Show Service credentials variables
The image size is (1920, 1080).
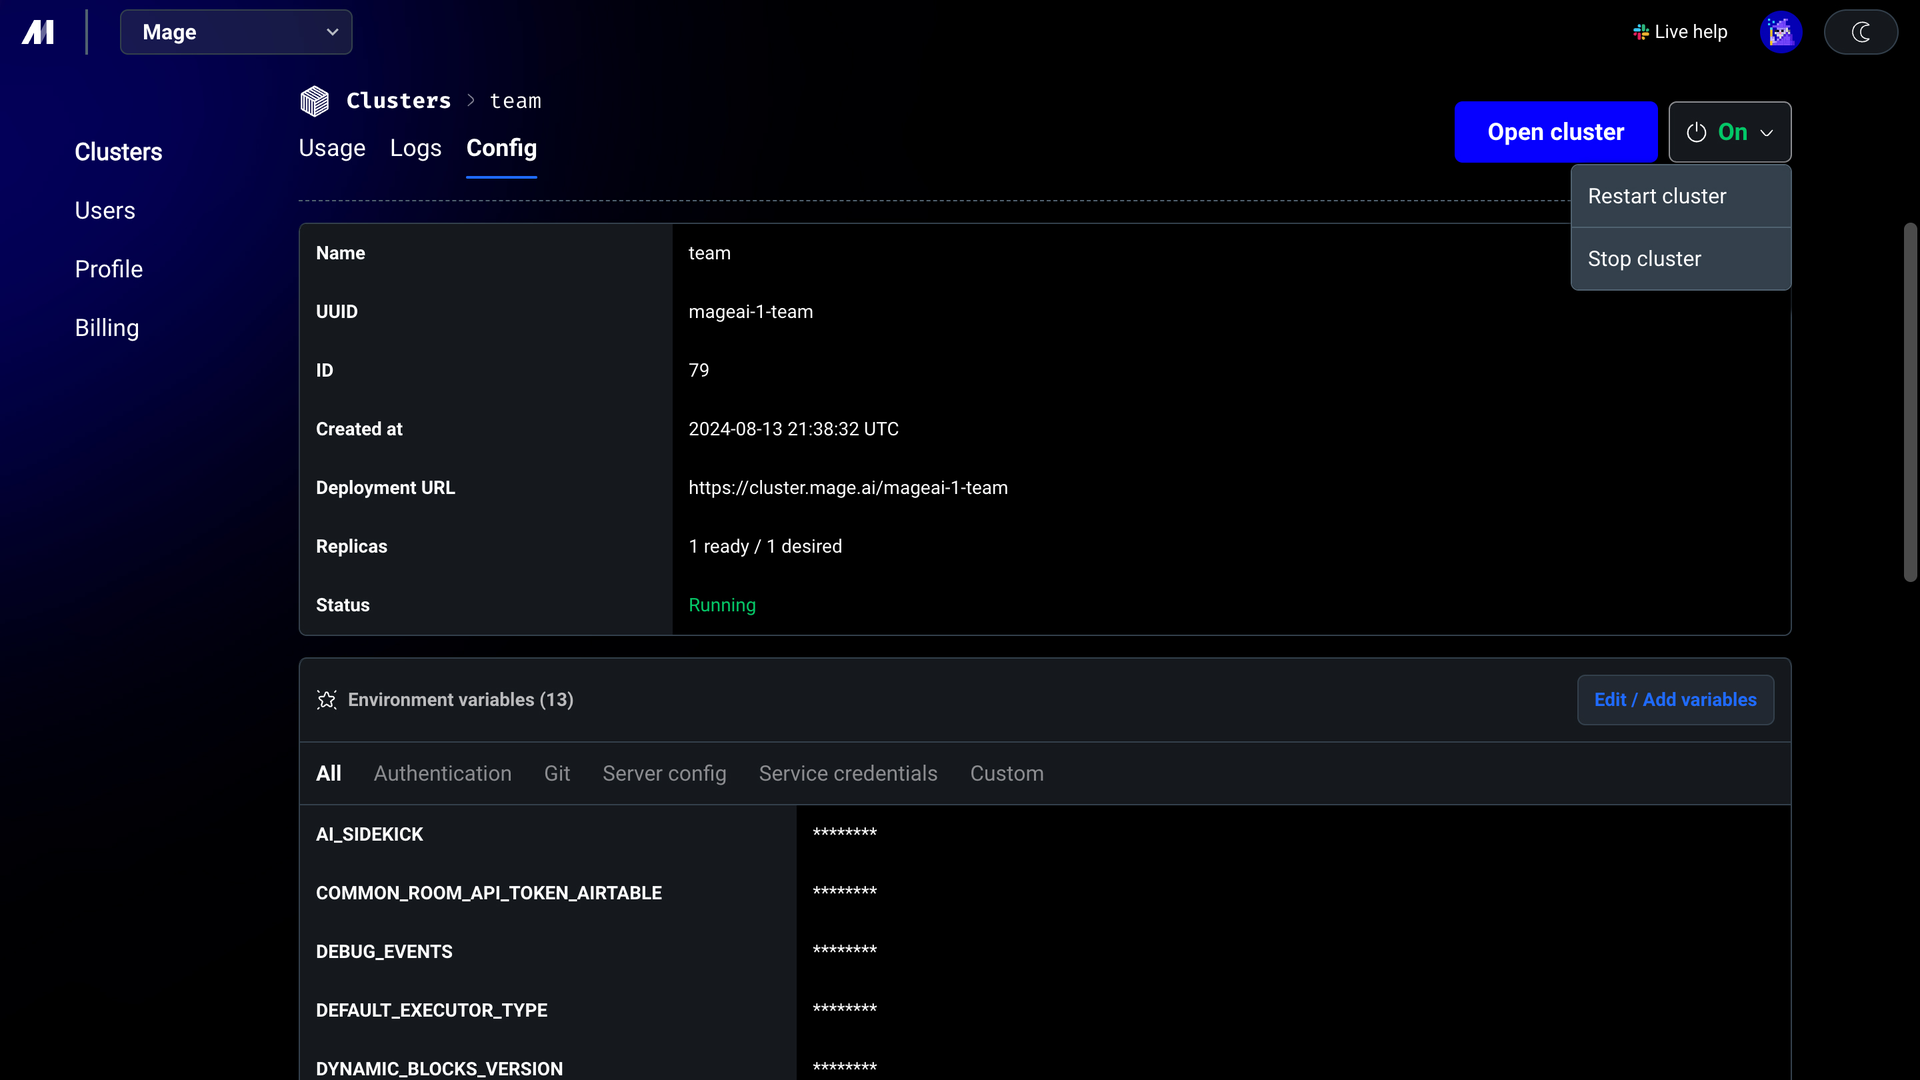[848, 774]
